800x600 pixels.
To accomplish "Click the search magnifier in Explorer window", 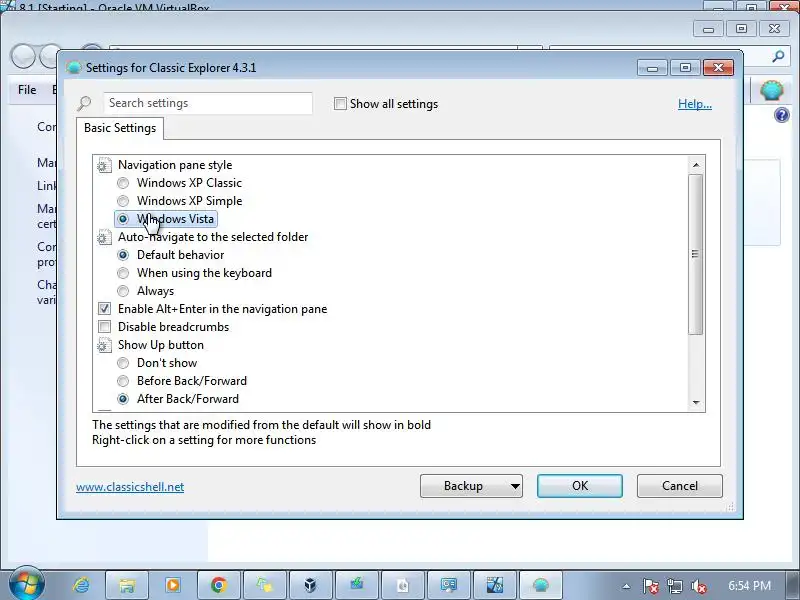I will tap(778, 56).
